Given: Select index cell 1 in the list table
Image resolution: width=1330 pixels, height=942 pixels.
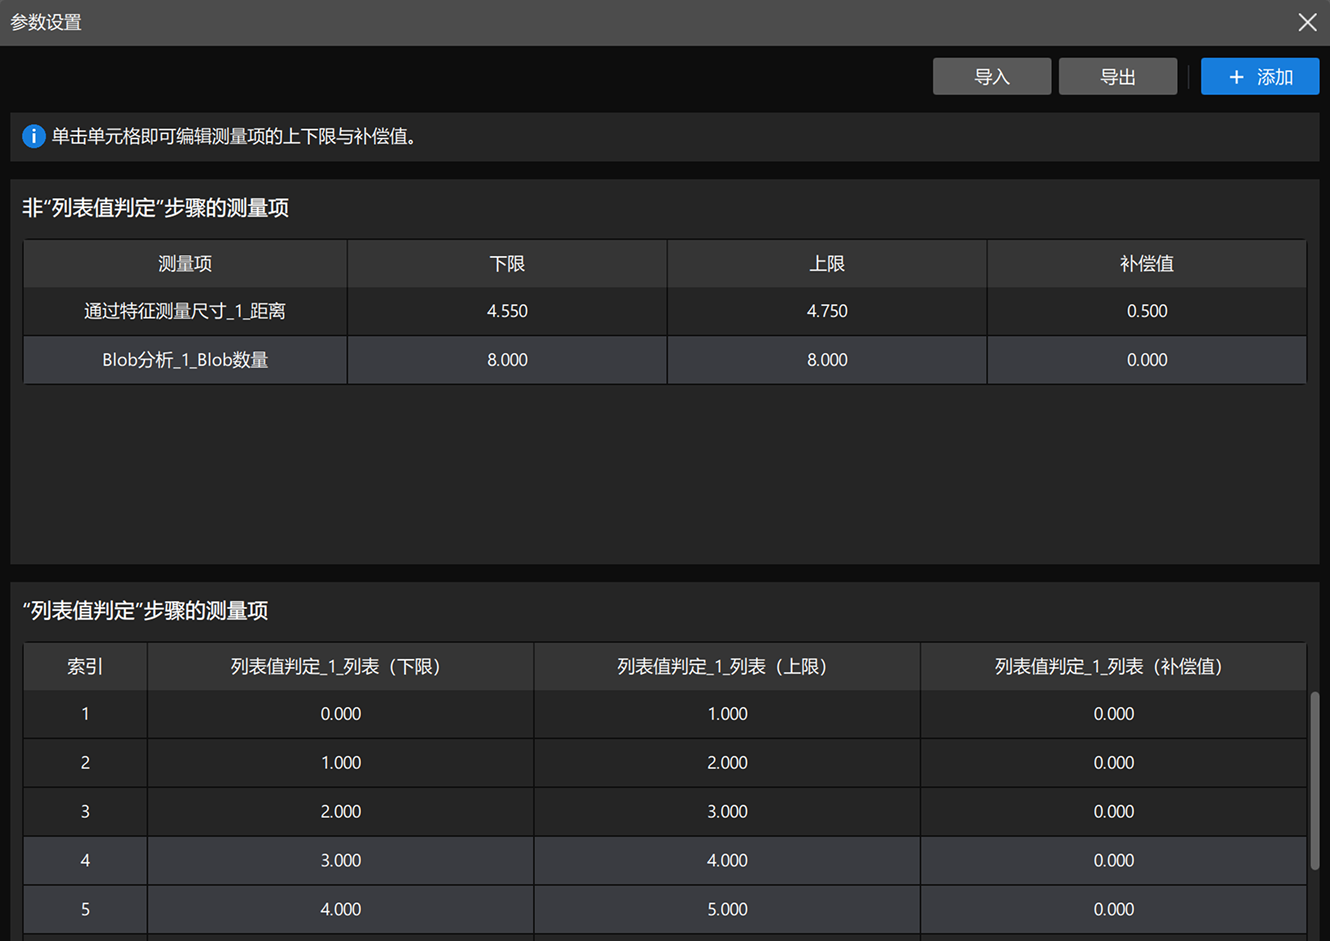Looking at the screenshot, I should point(85,714).
